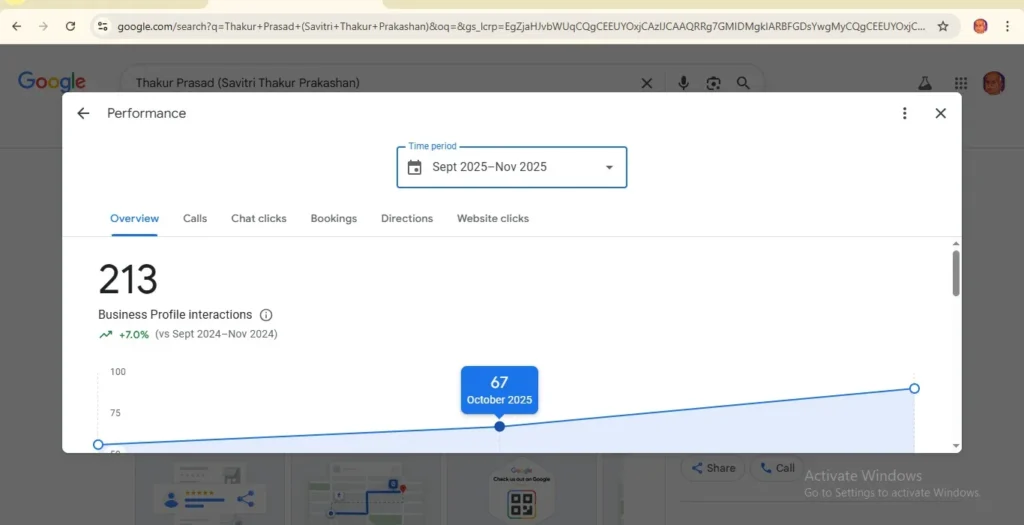Viewport: 1024px width, 525px height.
Task: Search by image with Google Lens icon
Action: tap(713, 83)
